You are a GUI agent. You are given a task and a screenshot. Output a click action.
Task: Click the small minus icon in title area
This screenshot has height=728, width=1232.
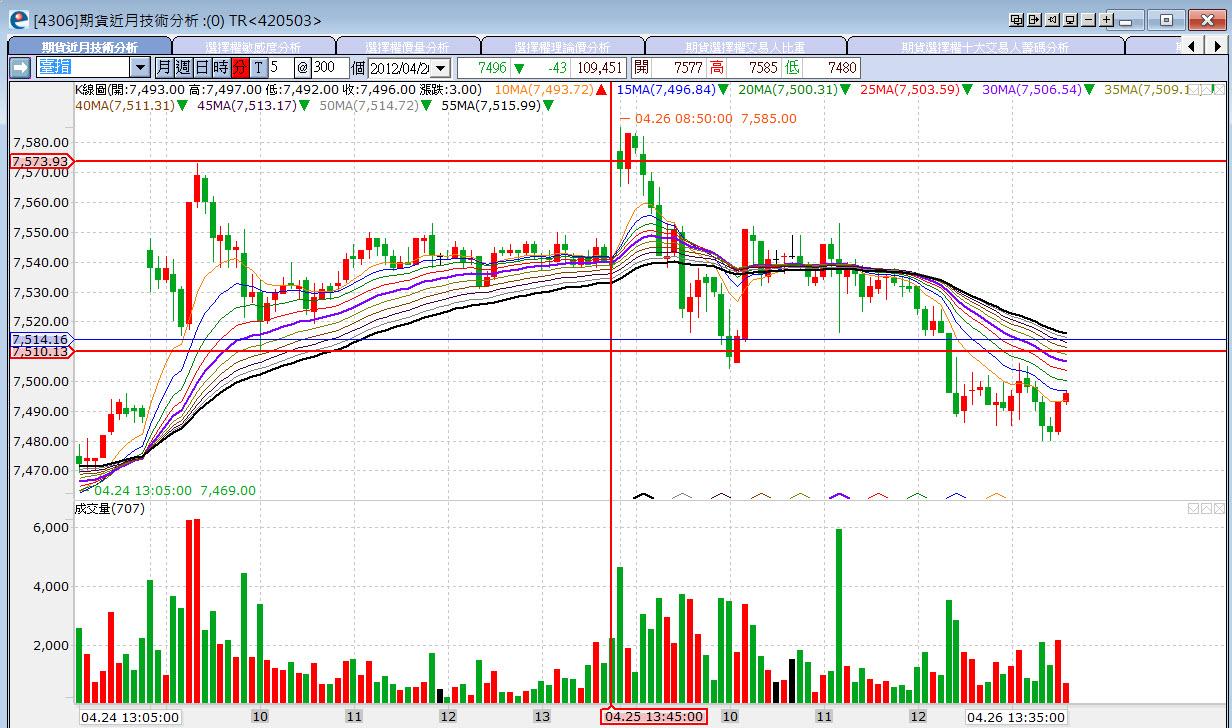pyautogui.click(x=1088, y=19)
